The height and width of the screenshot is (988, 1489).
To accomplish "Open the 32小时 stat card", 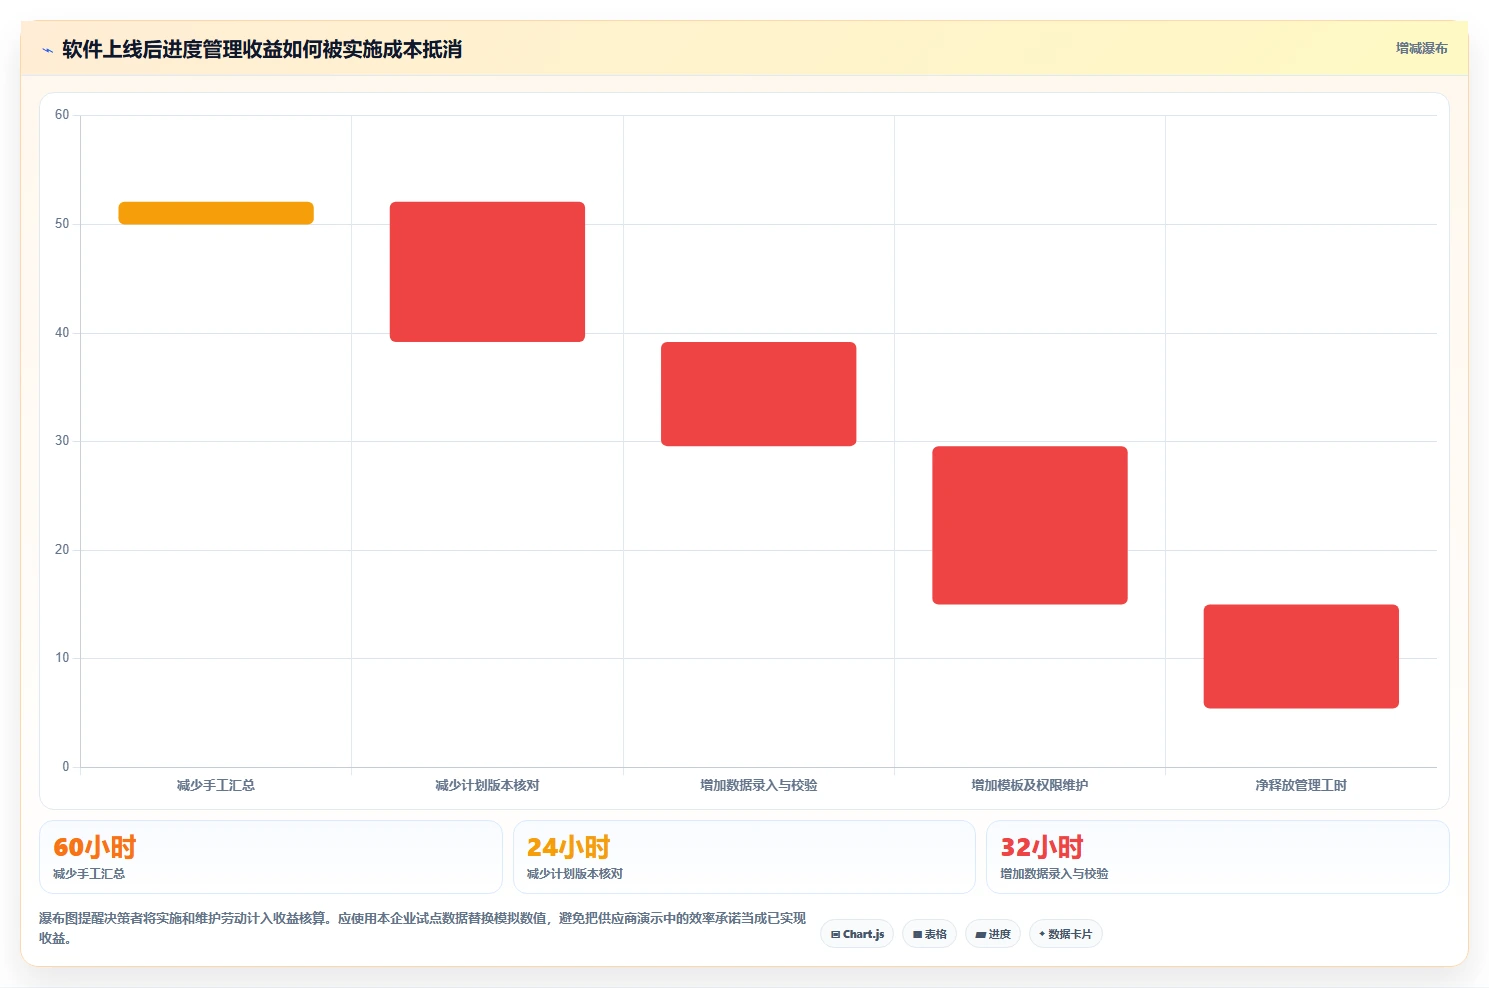I will point(1217,857).
